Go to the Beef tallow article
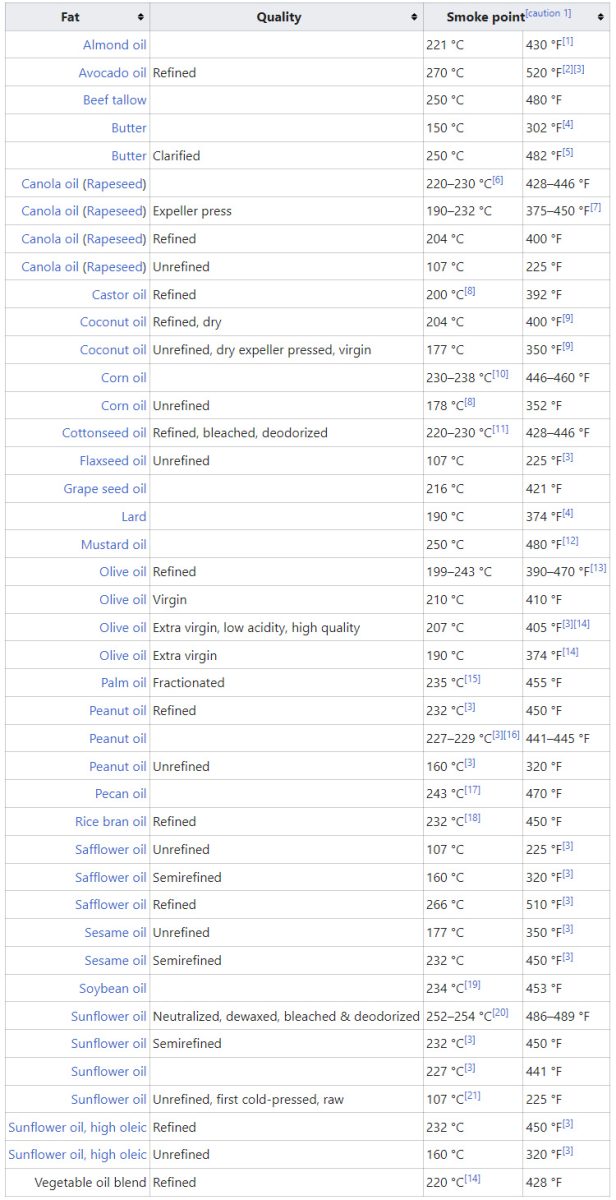The image size is (616, 1200). coord(114,100)
